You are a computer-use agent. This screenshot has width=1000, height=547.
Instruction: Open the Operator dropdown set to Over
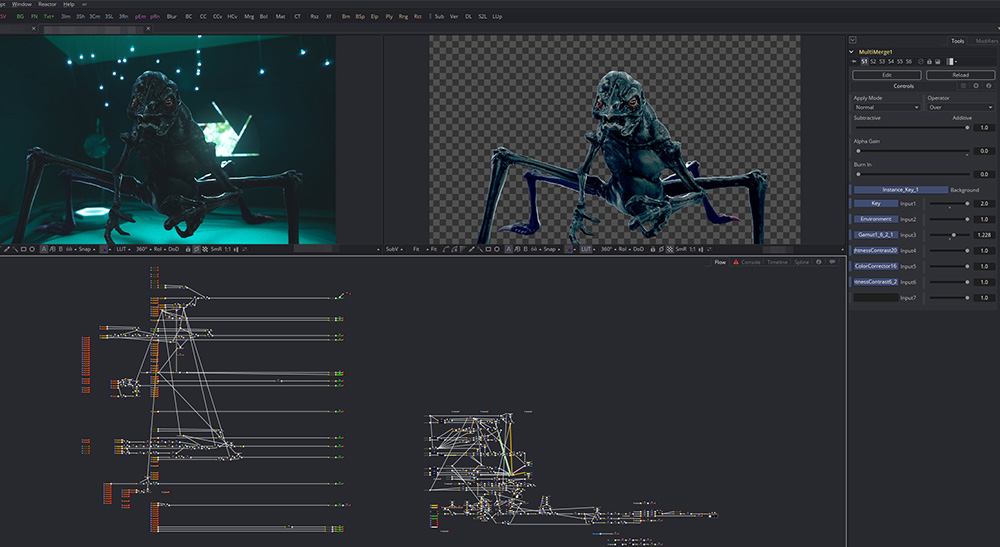pyautogui.click(x=960, y=107)
